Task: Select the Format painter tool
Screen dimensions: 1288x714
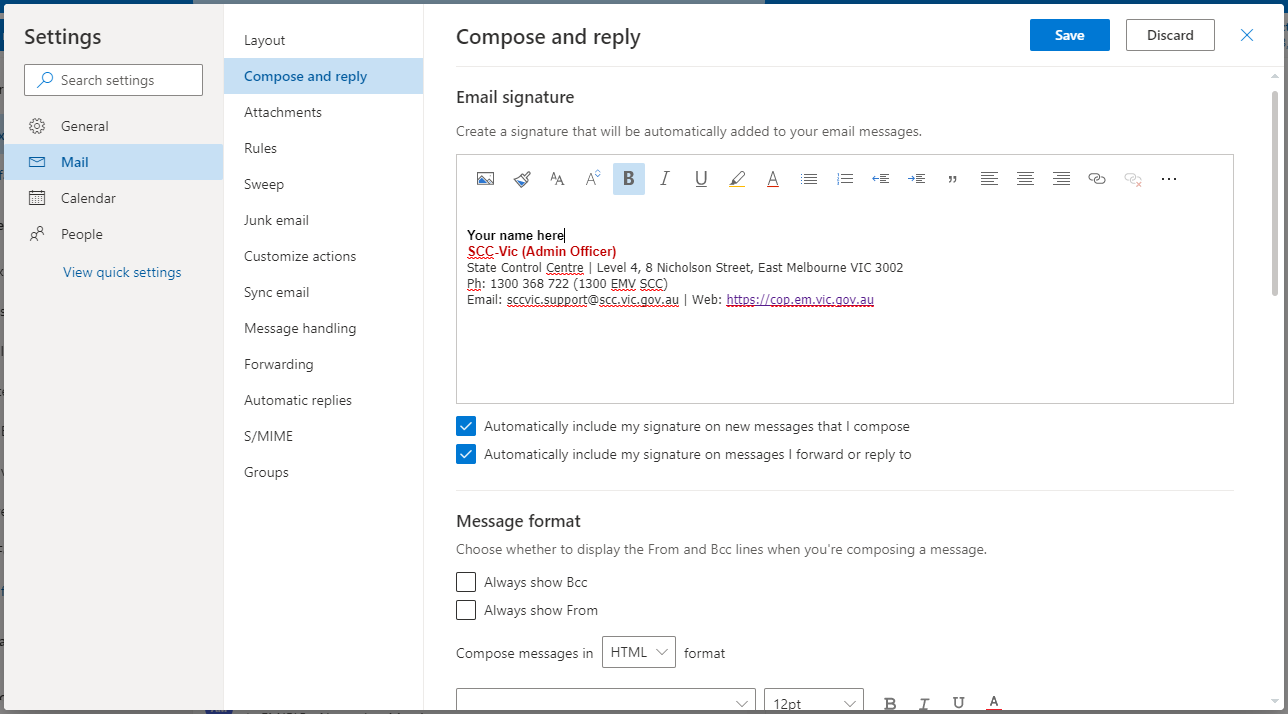Action: [521, 179]
